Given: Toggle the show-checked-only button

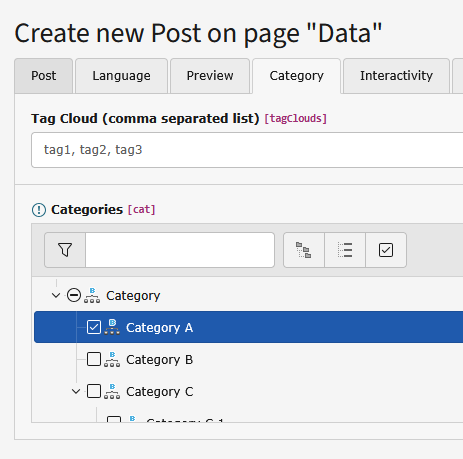Looking at the screenshot, I should (386, 250).
